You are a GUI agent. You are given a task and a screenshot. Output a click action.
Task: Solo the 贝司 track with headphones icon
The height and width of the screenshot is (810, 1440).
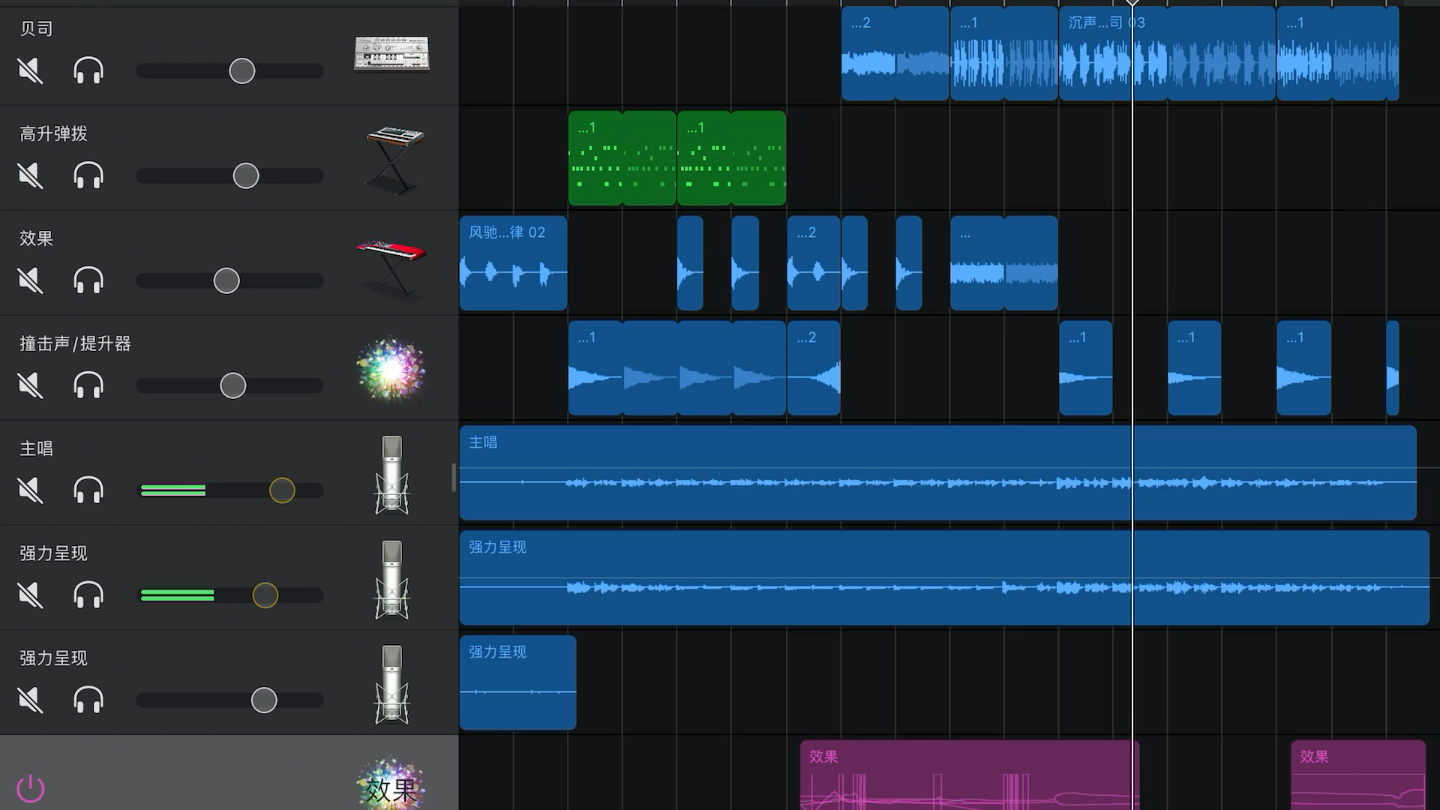89,70
